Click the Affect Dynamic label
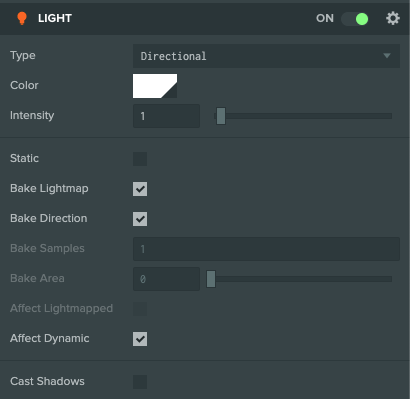The image size is (410, 399). point(50,338)
